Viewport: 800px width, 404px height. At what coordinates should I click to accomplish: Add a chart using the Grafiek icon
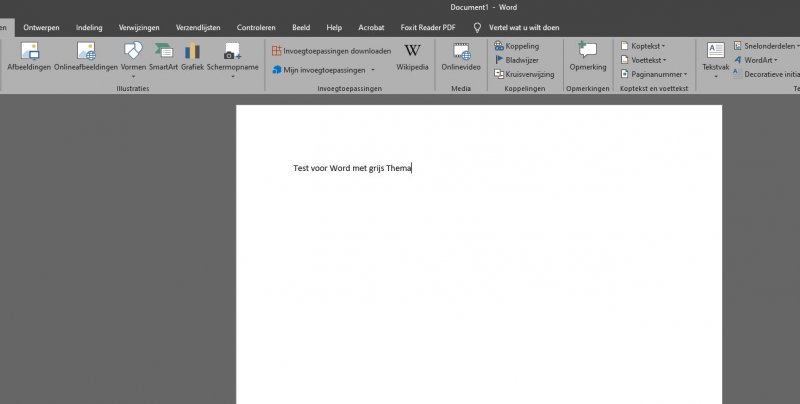[192, 55]
